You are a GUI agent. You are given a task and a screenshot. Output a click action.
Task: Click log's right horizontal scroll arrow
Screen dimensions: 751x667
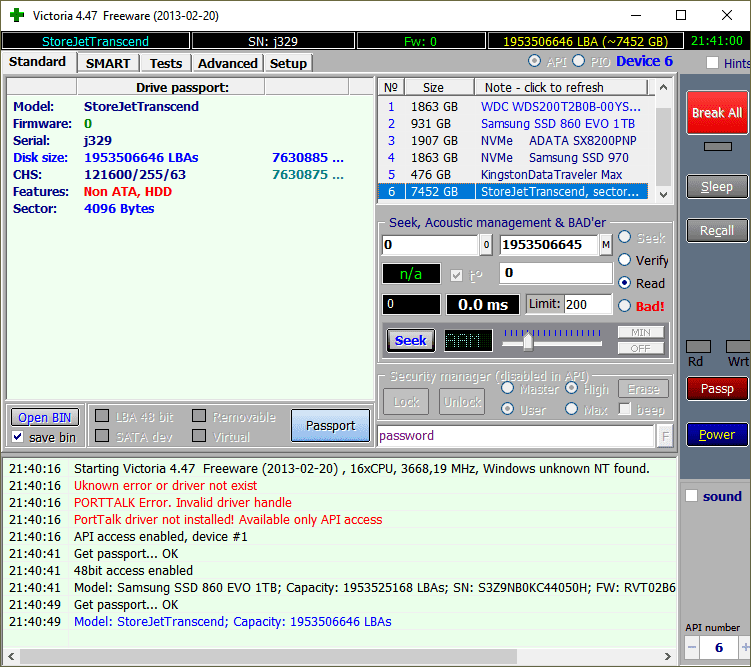click(668, 656)
